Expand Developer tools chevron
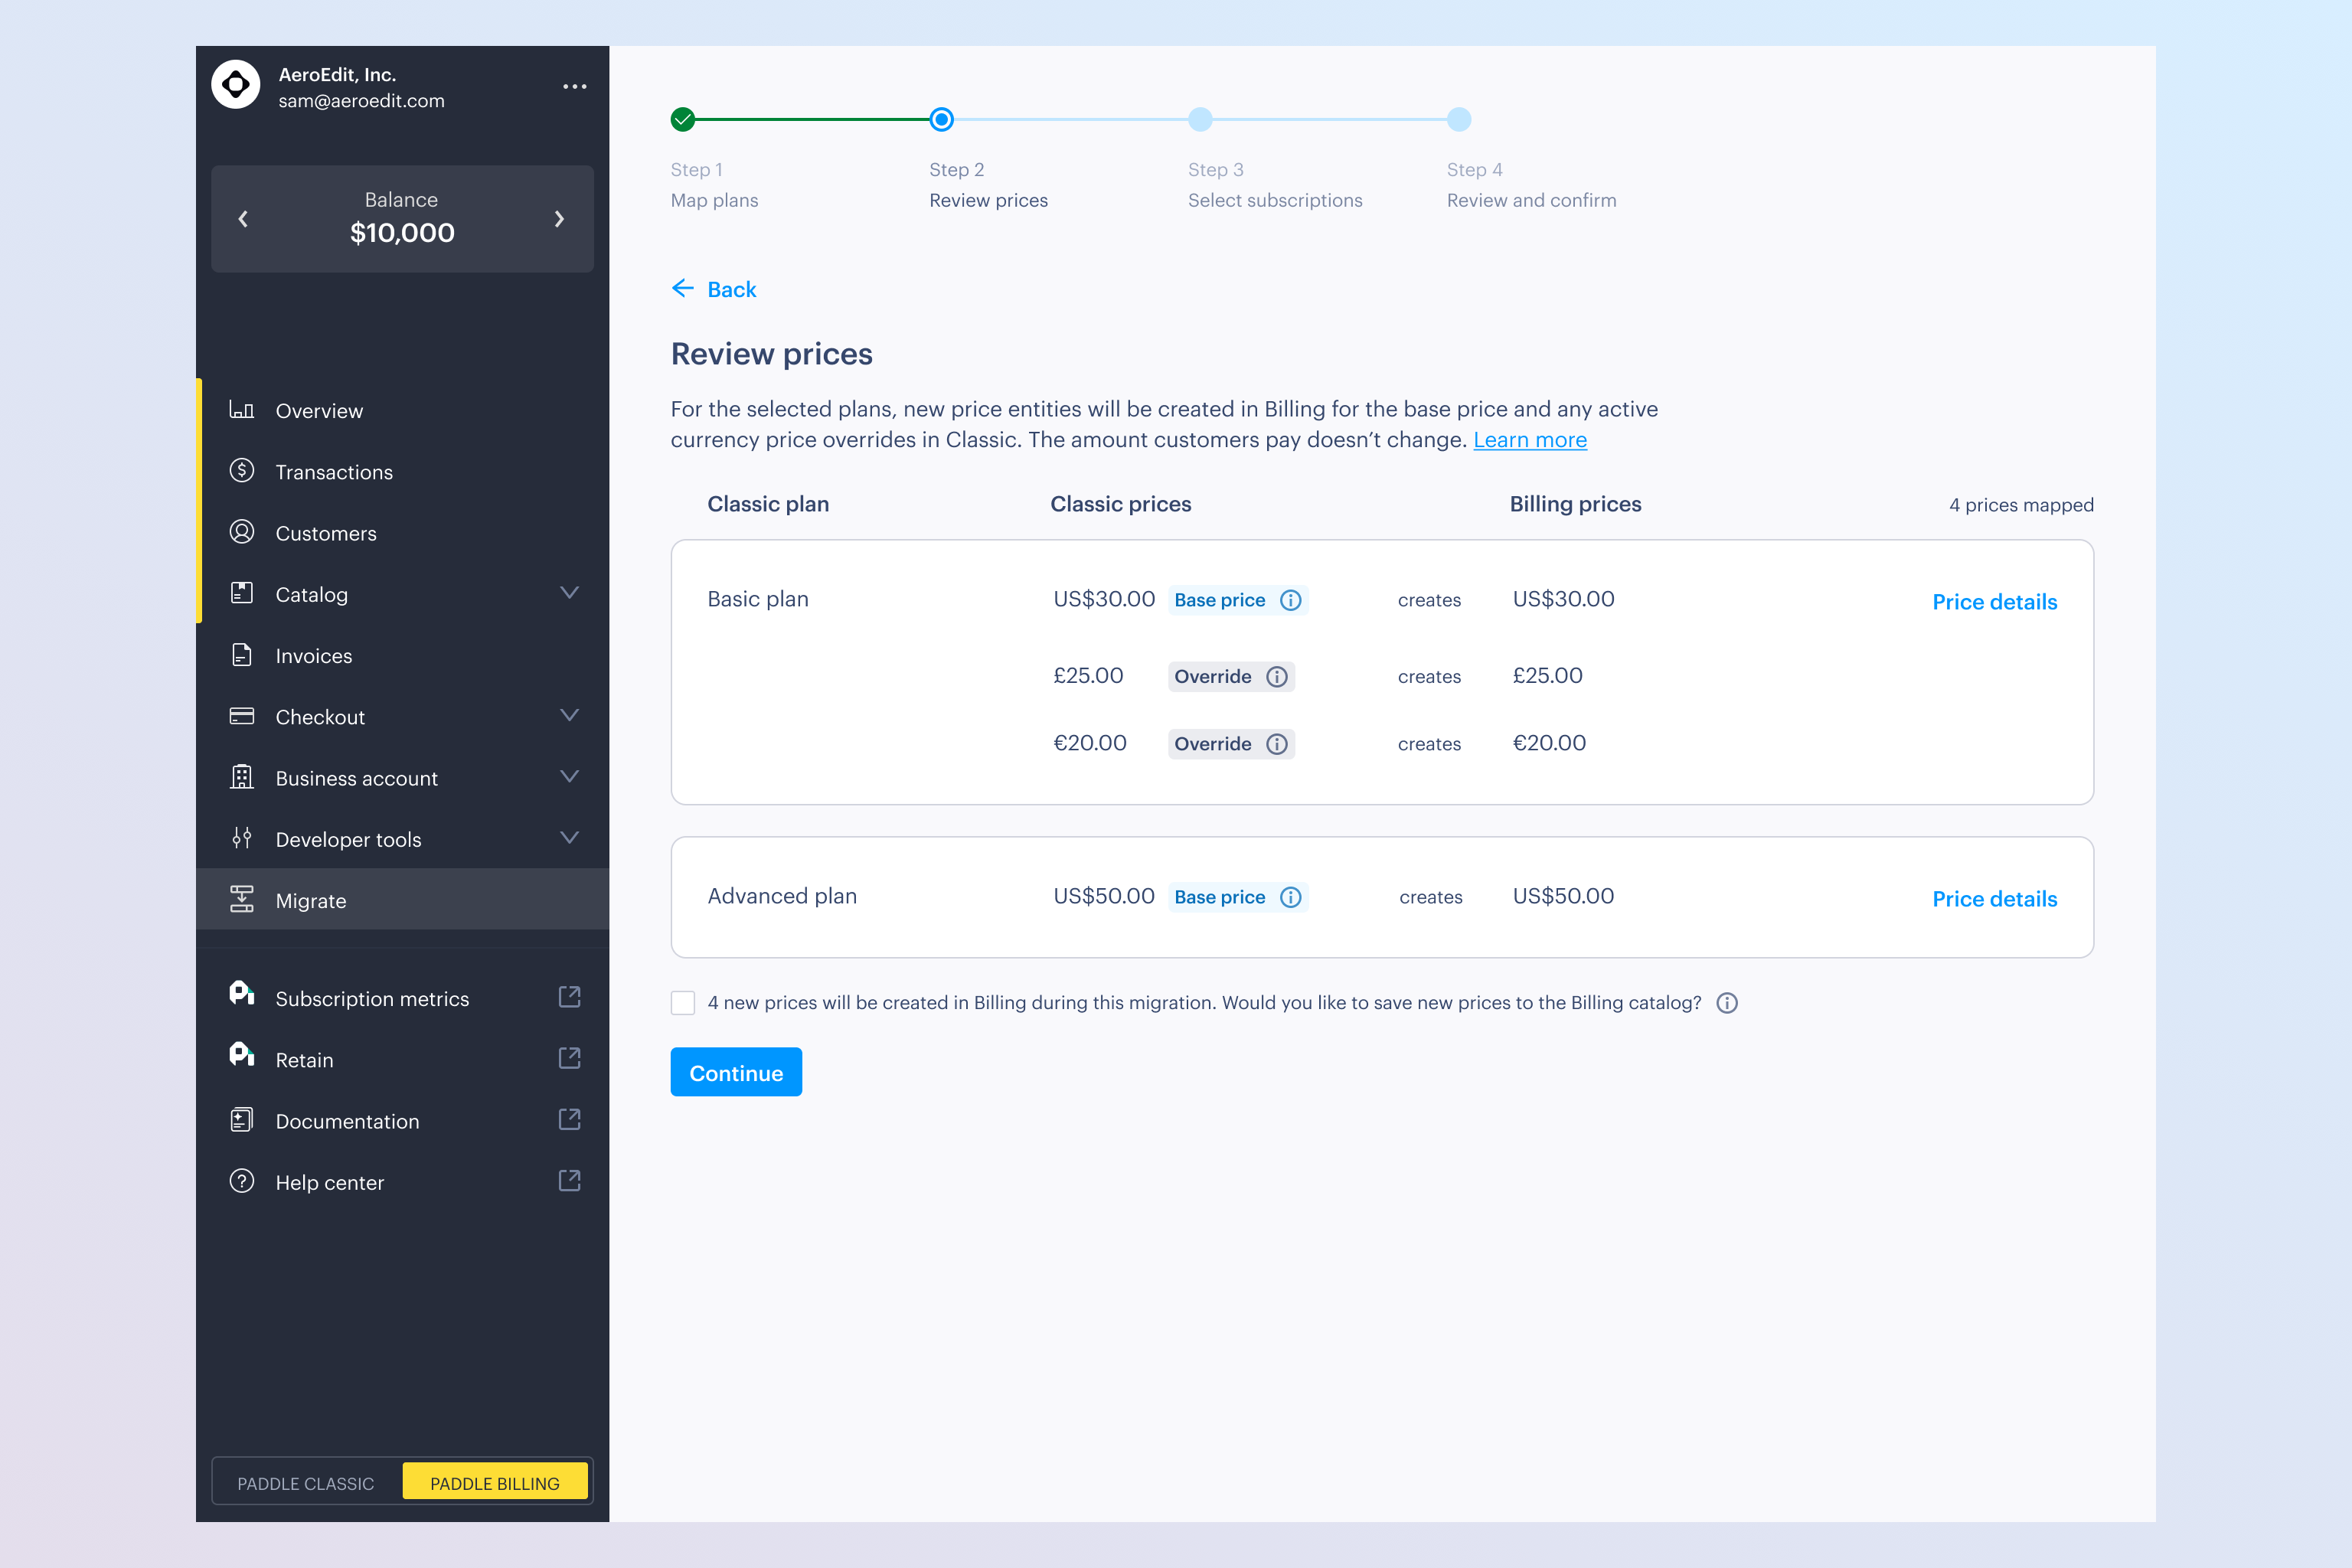The width and height of the screenshot is (2352, 1568). point(569,839)
